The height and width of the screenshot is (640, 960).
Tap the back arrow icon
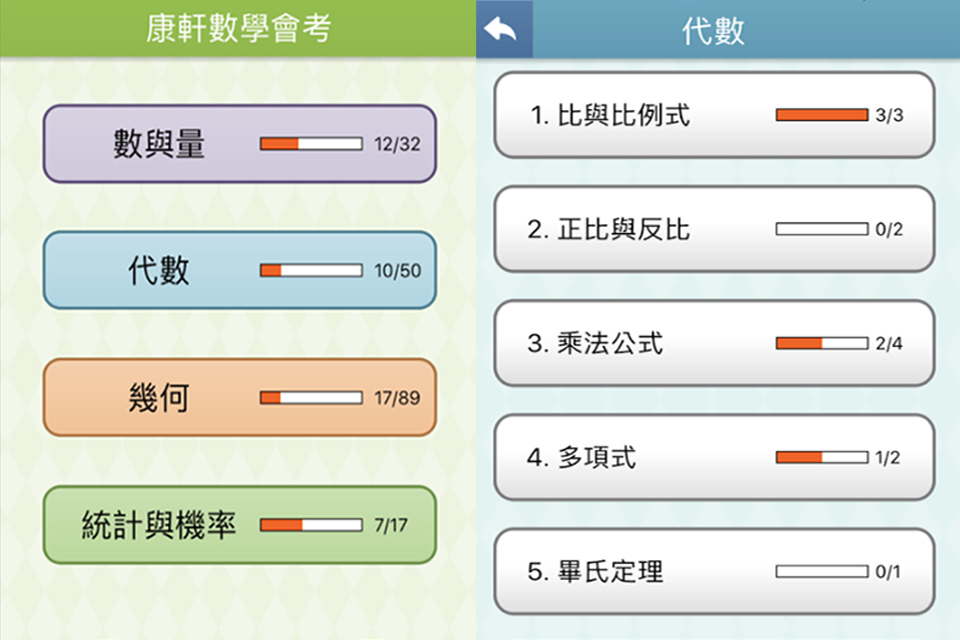pyautogui.click(x=502, y=29)
